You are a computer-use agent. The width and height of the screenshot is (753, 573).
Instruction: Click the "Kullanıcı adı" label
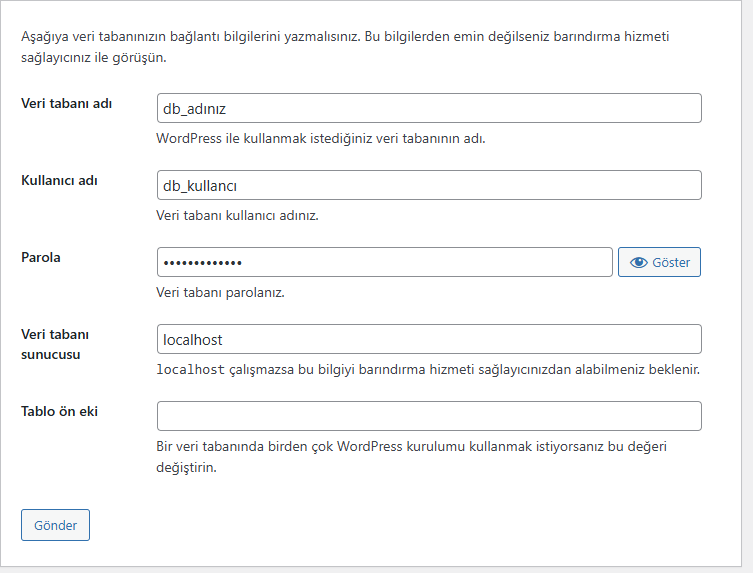59,181
